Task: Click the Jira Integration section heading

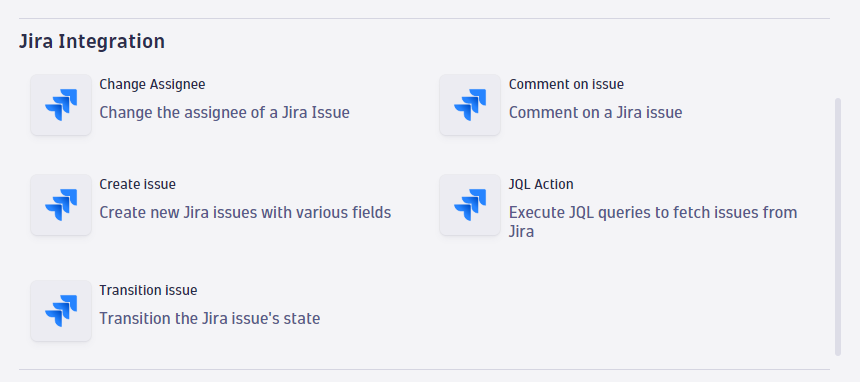Action: (x=92, y=41)
